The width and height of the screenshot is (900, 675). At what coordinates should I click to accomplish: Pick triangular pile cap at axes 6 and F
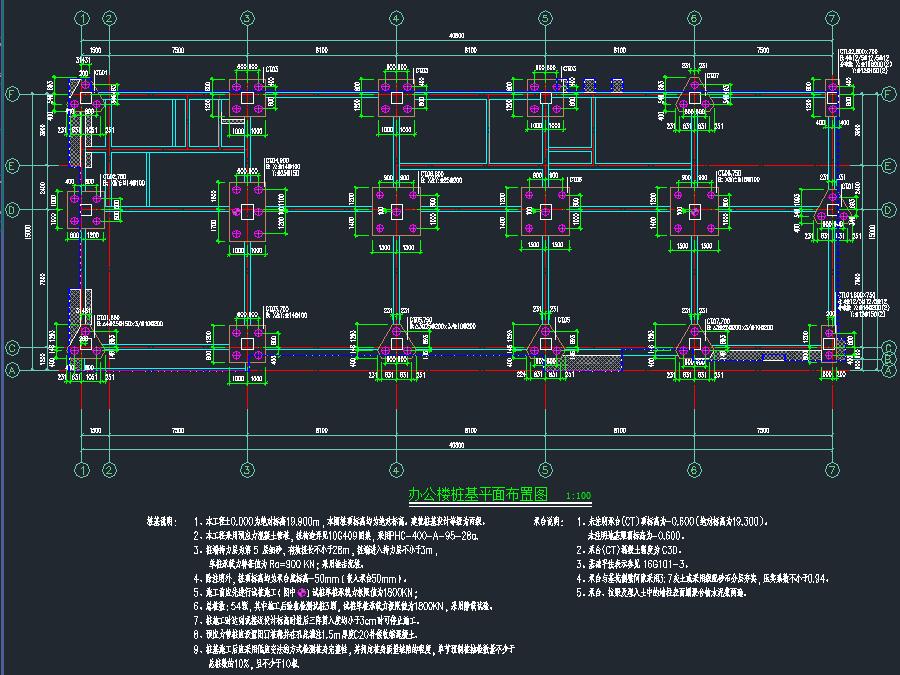(695, 94)
